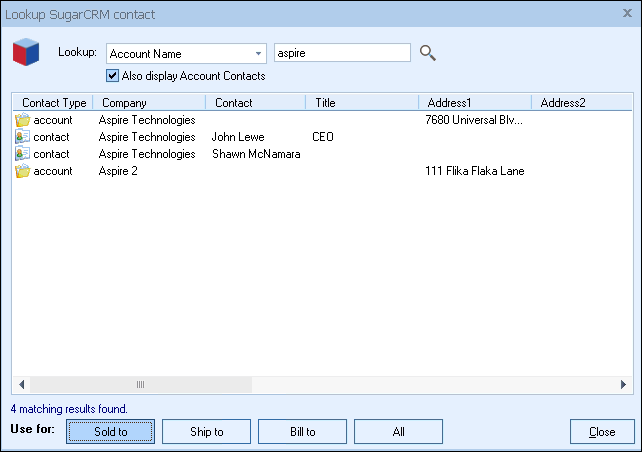Click the Aspire 2 account folder icon

[23, 171]
